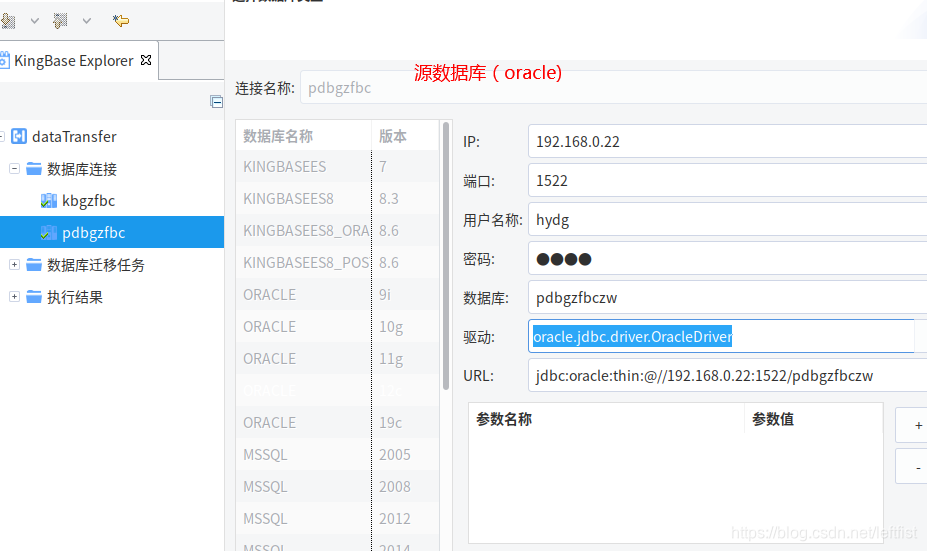
Task: Open dropdown arrow beside second toolbar icon
Action: point(87,21)
